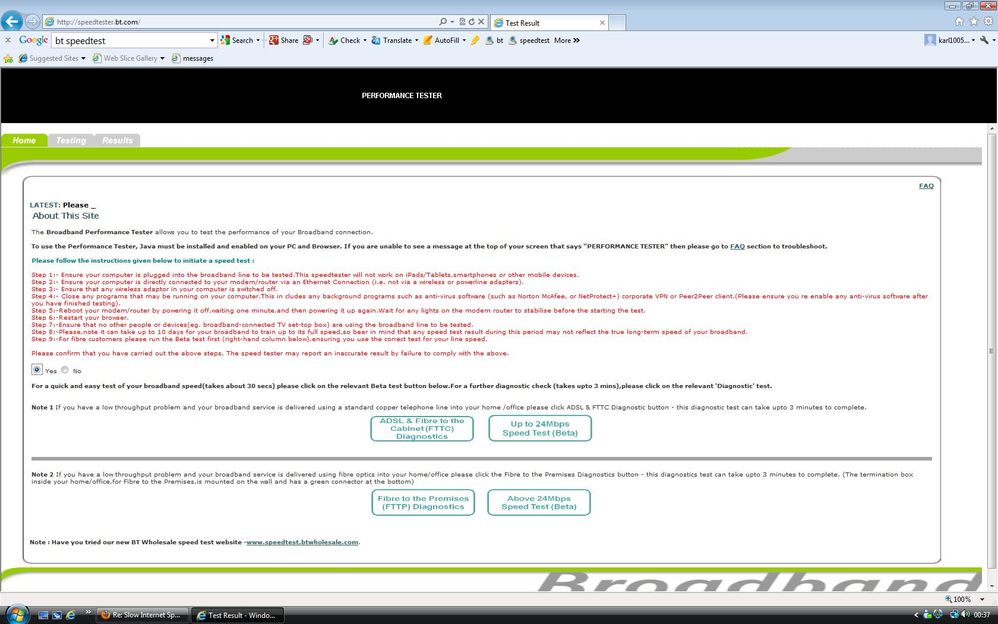Open Google toolbar wrench settings

(x=987, y=40)
